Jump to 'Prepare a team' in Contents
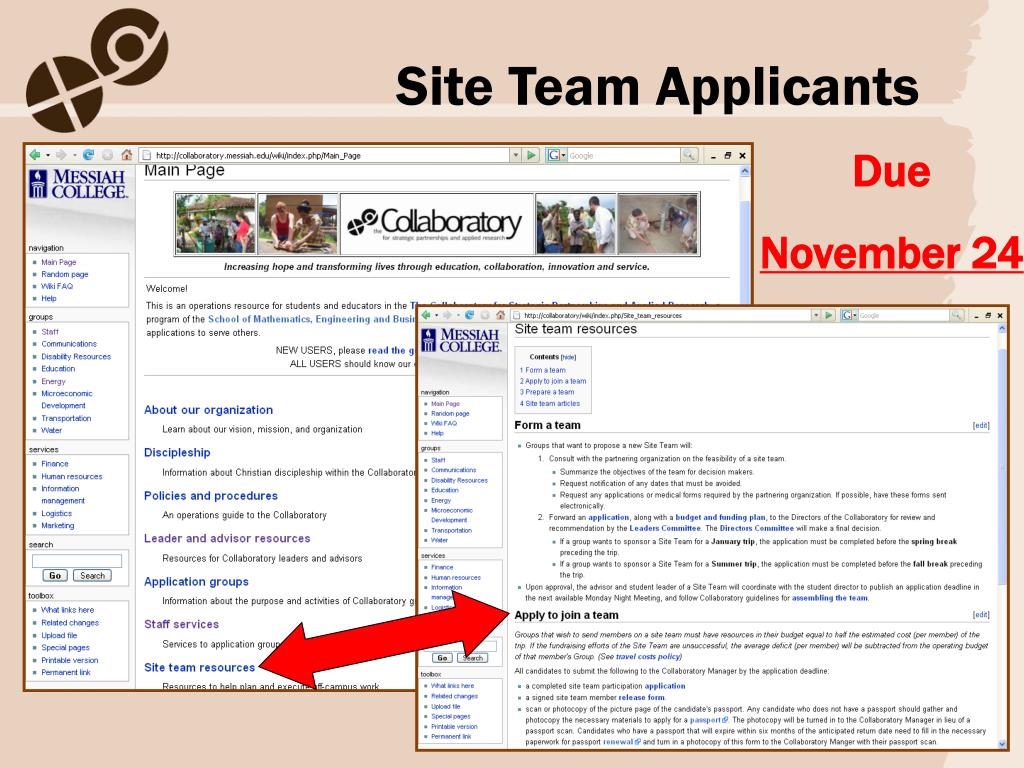This screenshot has width=1024, height=768. pyautogui.click(x=547, y=392)
